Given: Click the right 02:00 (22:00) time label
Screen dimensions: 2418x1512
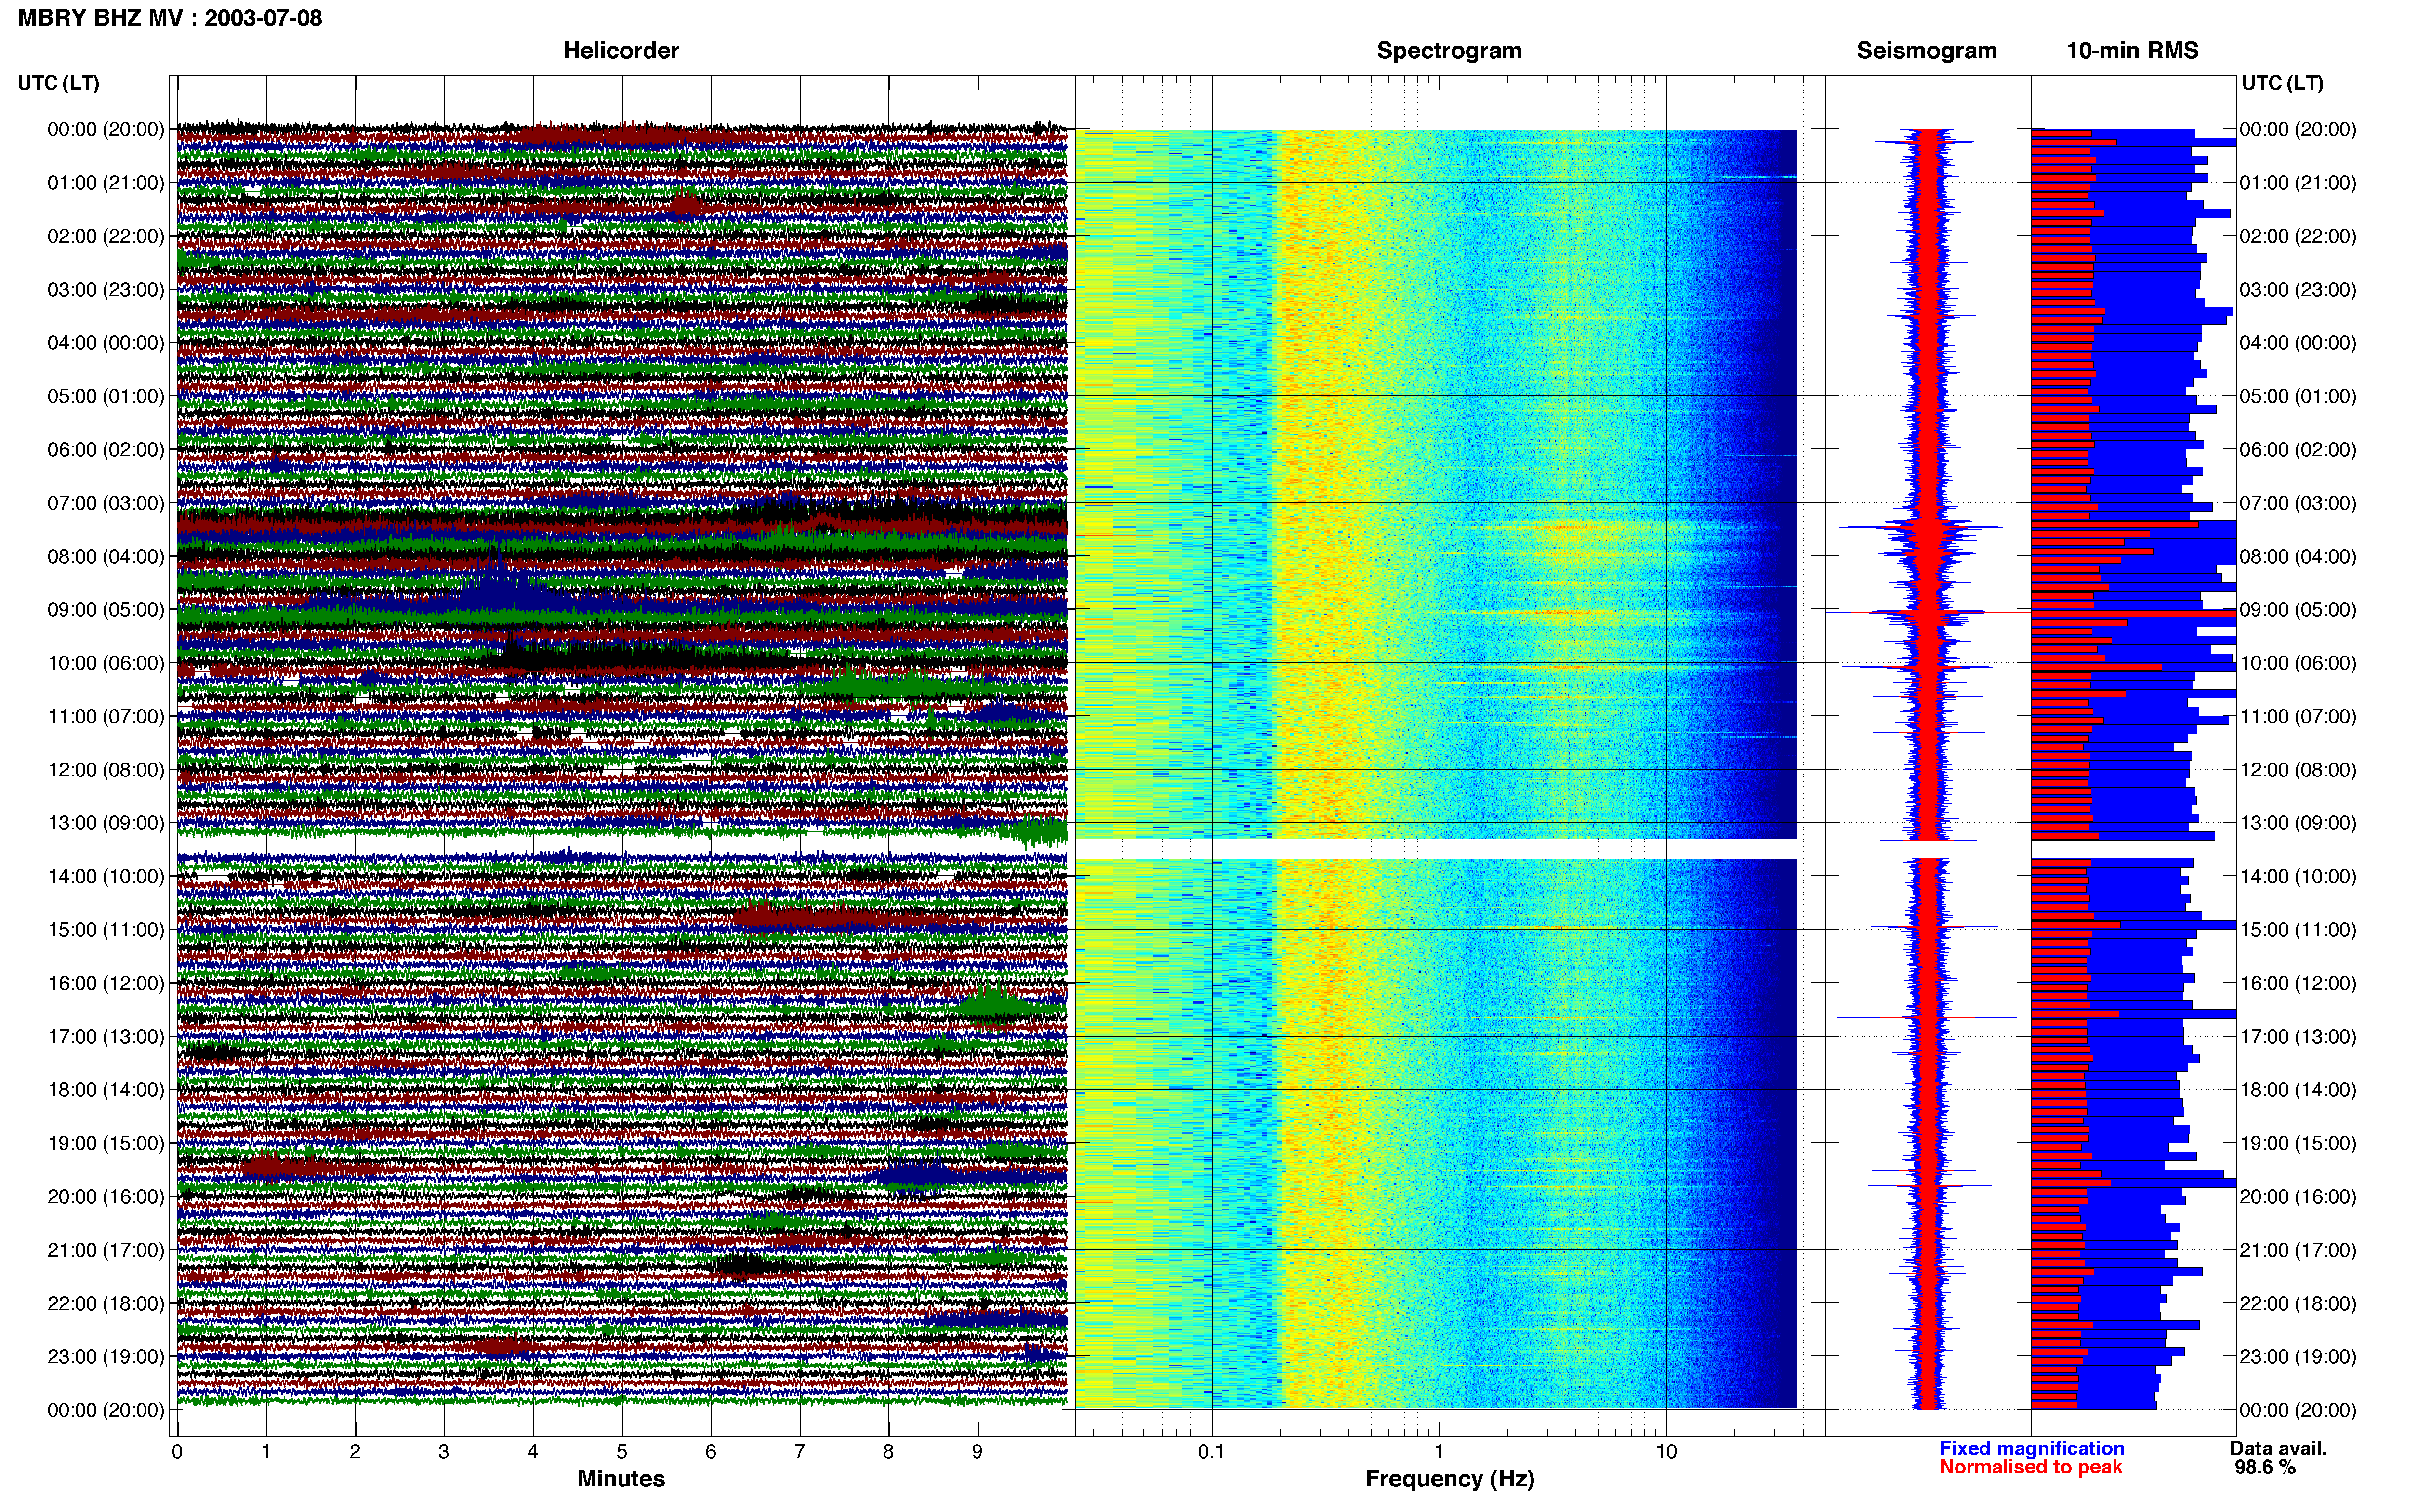Looking at the screenshot, I should pyautogui.click(x=2298, y=237).
